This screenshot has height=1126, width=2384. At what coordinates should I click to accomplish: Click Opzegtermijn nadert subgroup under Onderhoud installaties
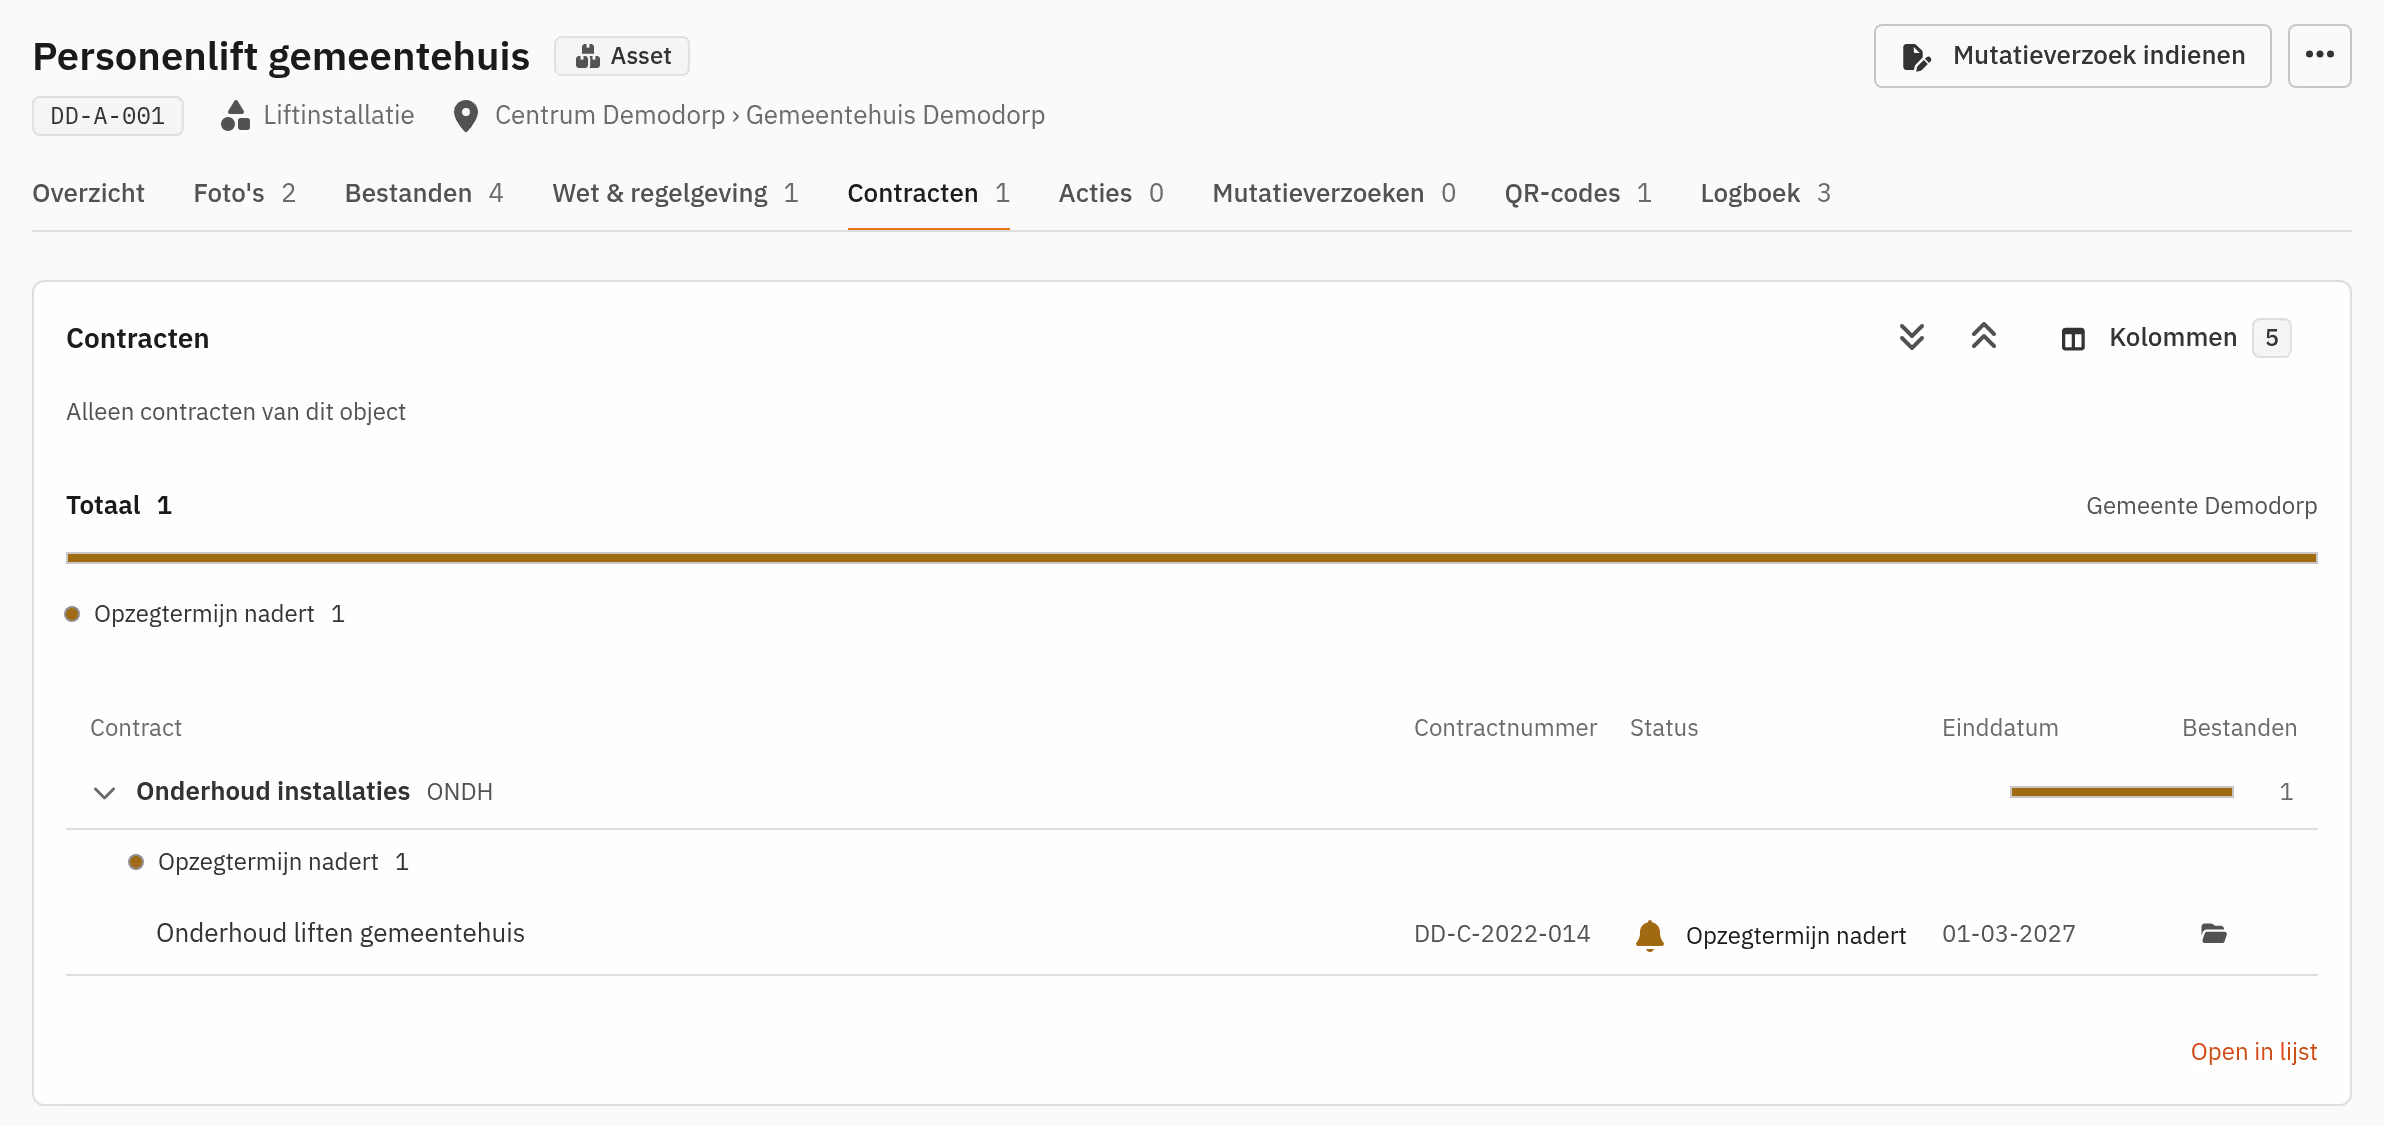[x=269, y=862]
